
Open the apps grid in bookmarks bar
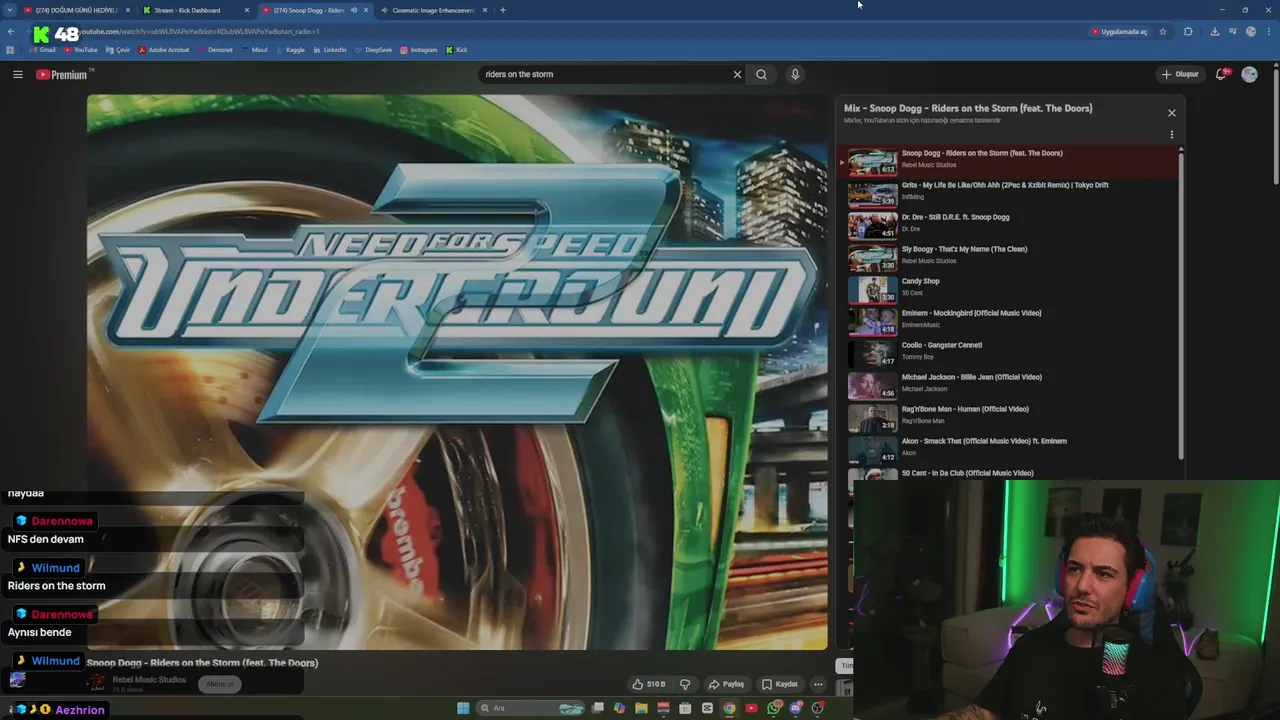pos(11,50)
